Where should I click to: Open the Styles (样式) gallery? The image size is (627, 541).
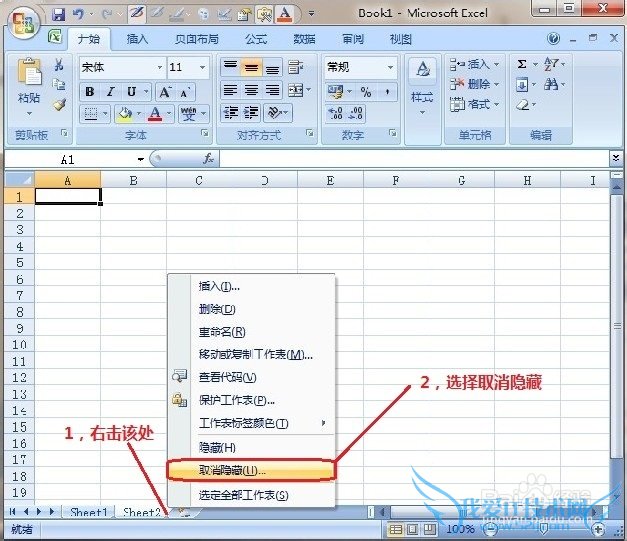[422, 87]
